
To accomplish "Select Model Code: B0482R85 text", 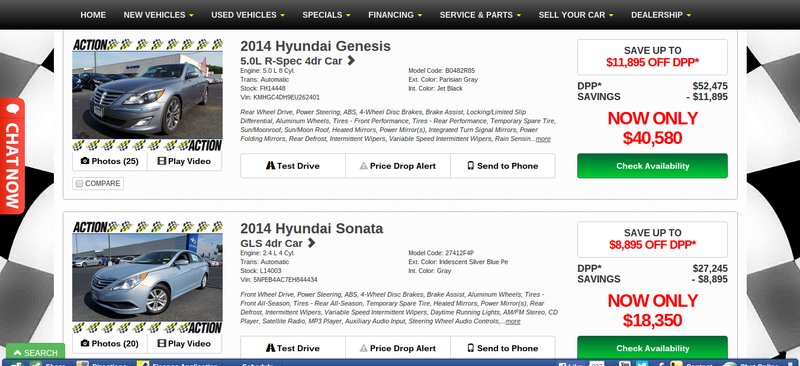I will coord(441,70).
